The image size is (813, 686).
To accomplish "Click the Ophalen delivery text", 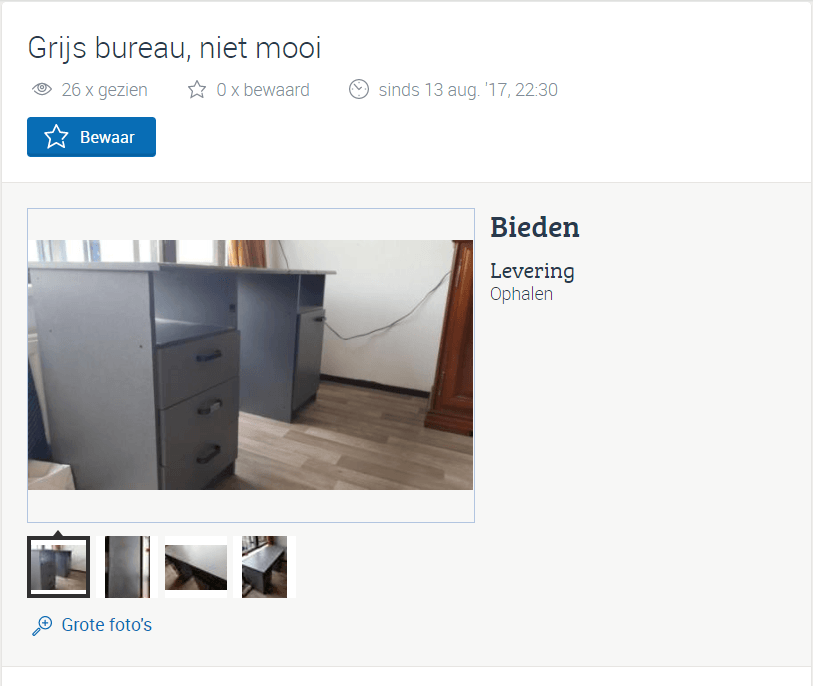I will click(522, 294).
